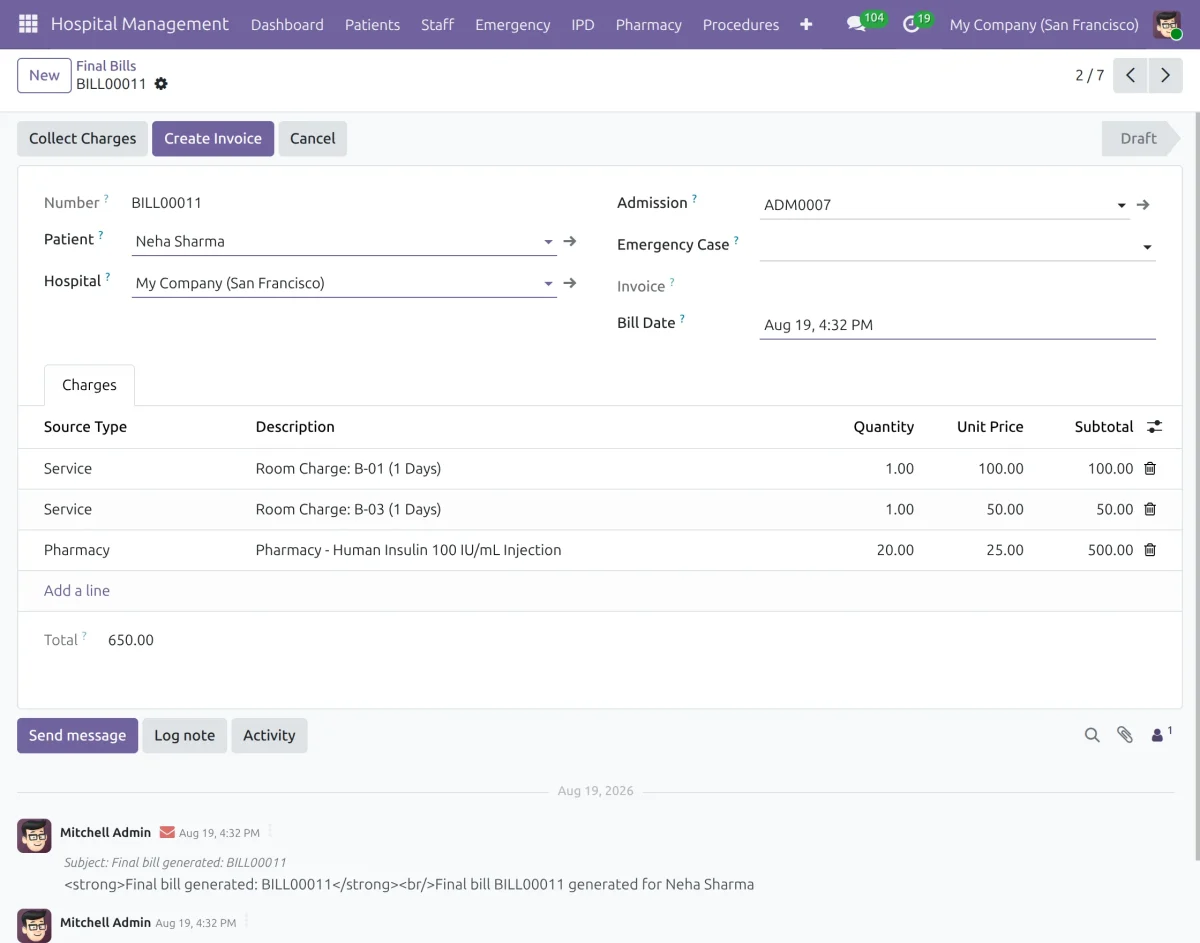The width and height of the screenshot is (1200, 943).
Task: Open the activities clock icon showing 19
Action: click(x=911, y=24)
